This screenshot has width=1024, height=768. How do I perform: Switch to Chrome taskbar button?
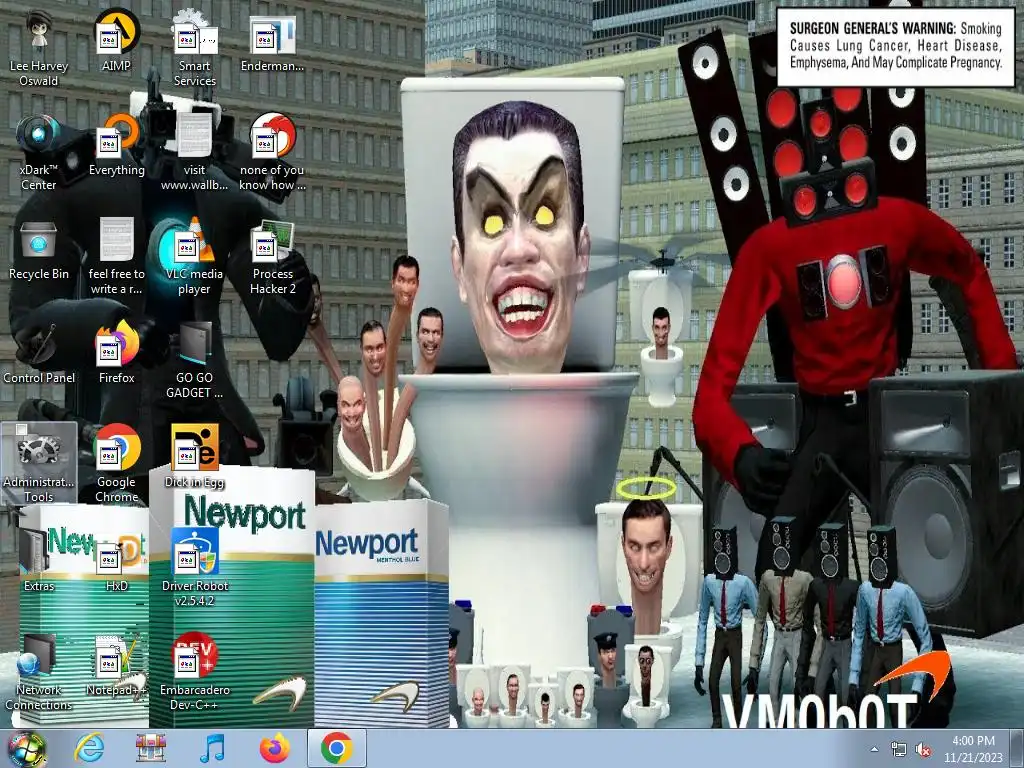point(336,748)
